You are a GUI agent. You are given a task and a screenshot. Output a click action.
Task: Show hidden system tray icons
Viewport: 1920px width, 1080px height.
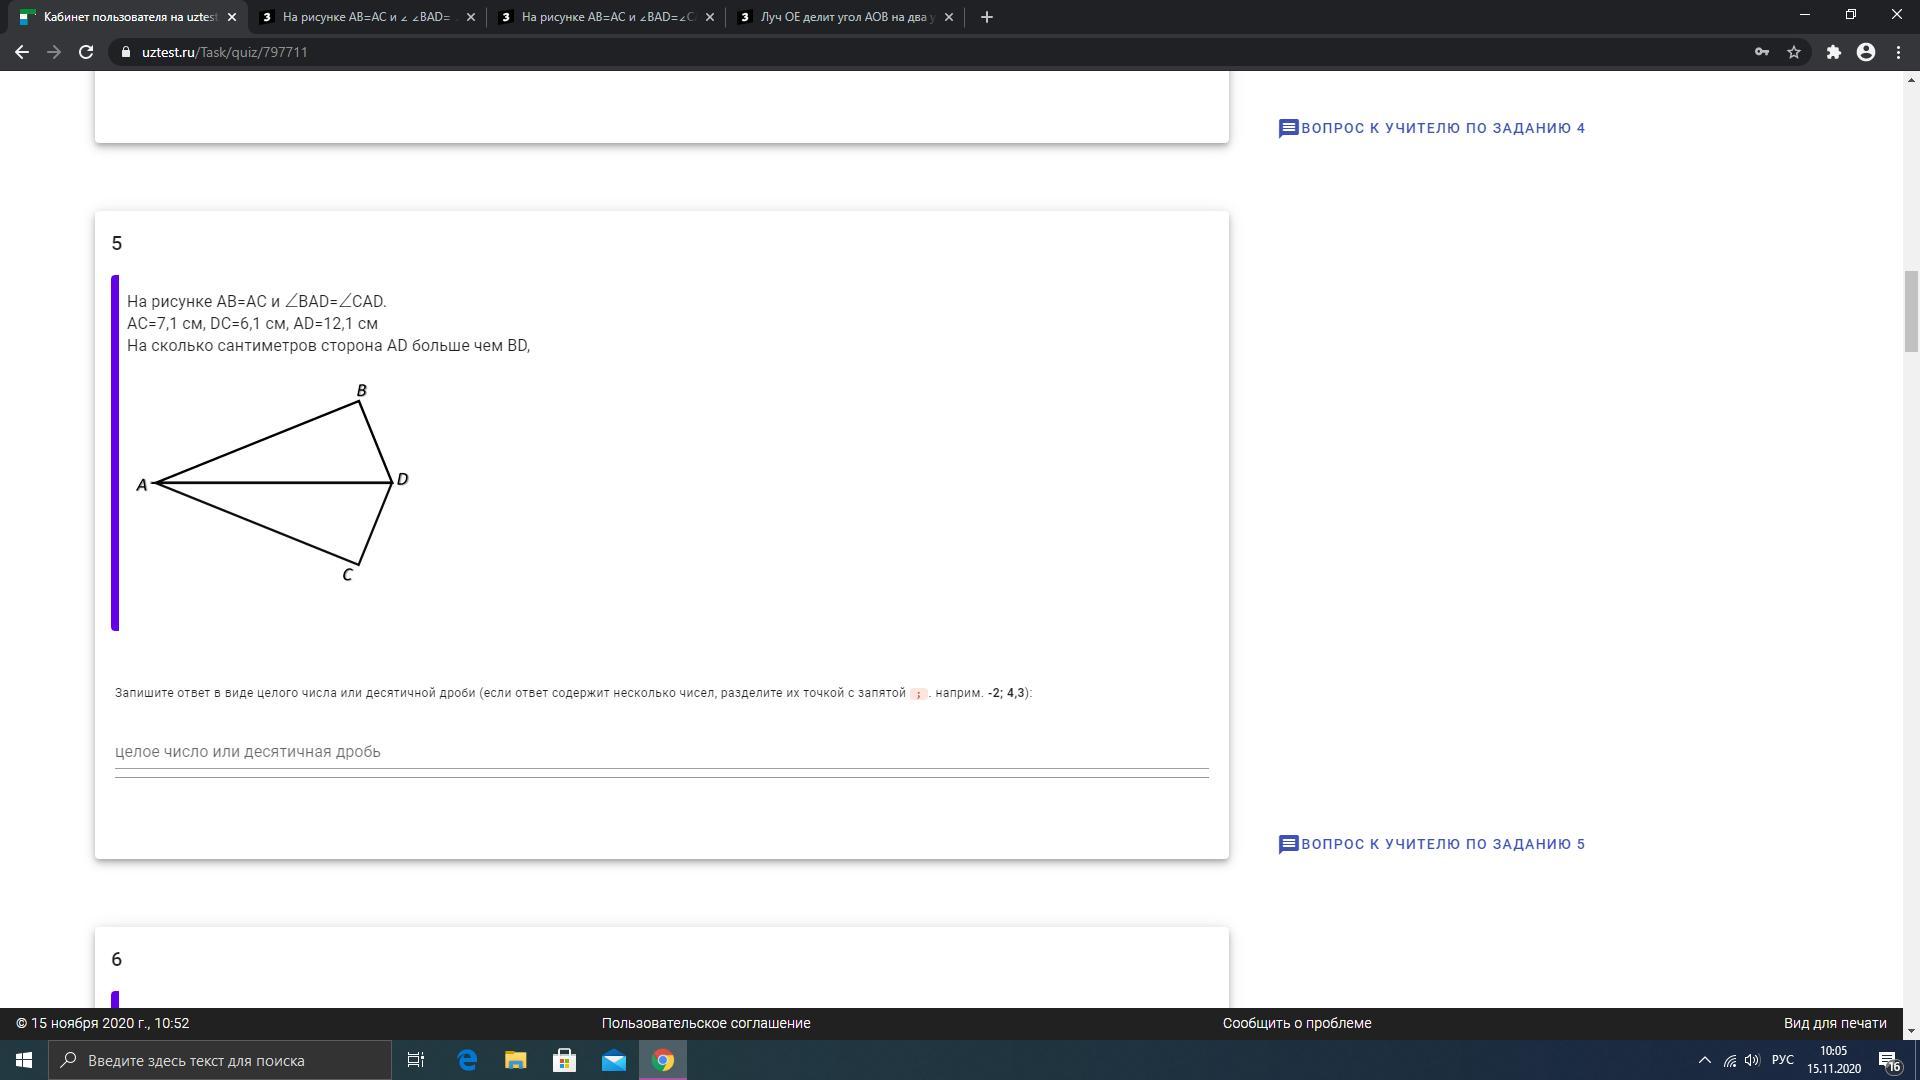(x=1705, y=1060)
